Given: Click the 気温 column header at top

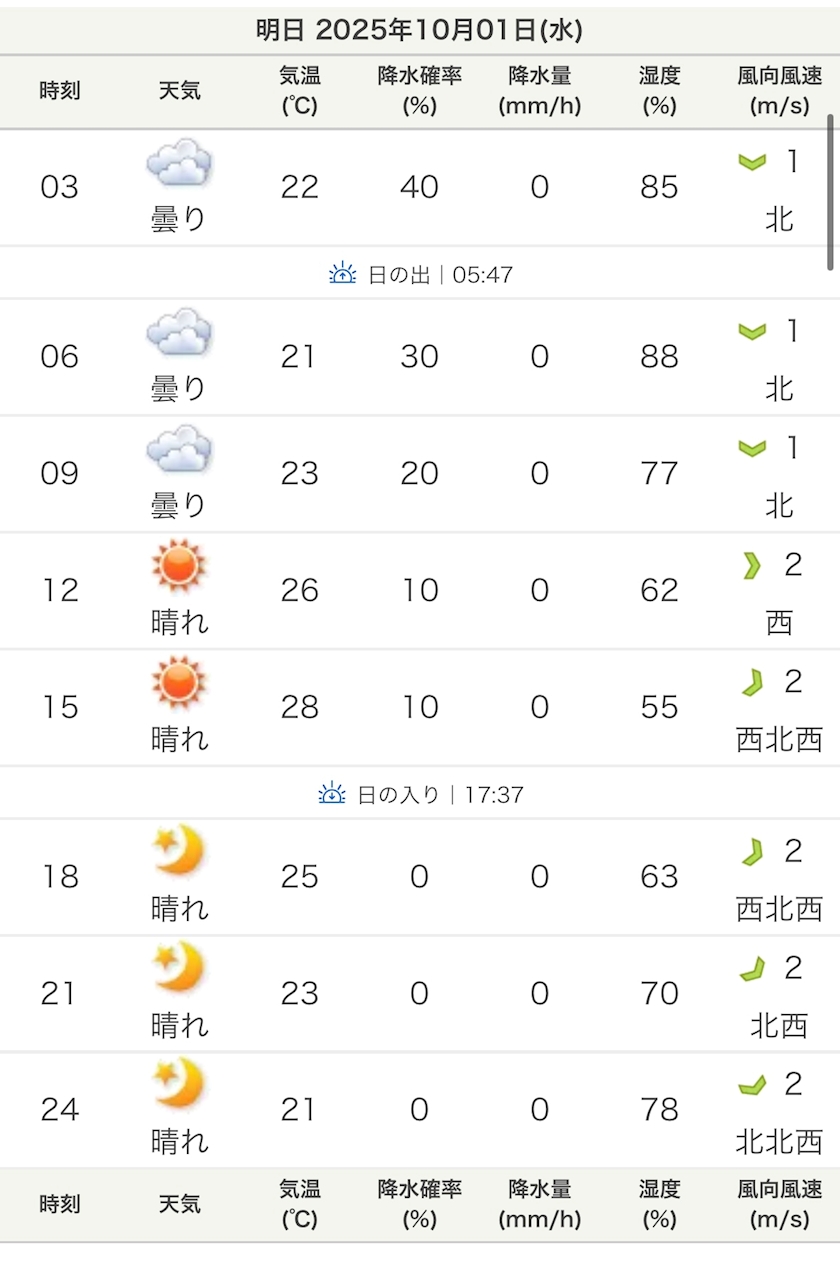Looking at the screenshot, I should (300, 90).
